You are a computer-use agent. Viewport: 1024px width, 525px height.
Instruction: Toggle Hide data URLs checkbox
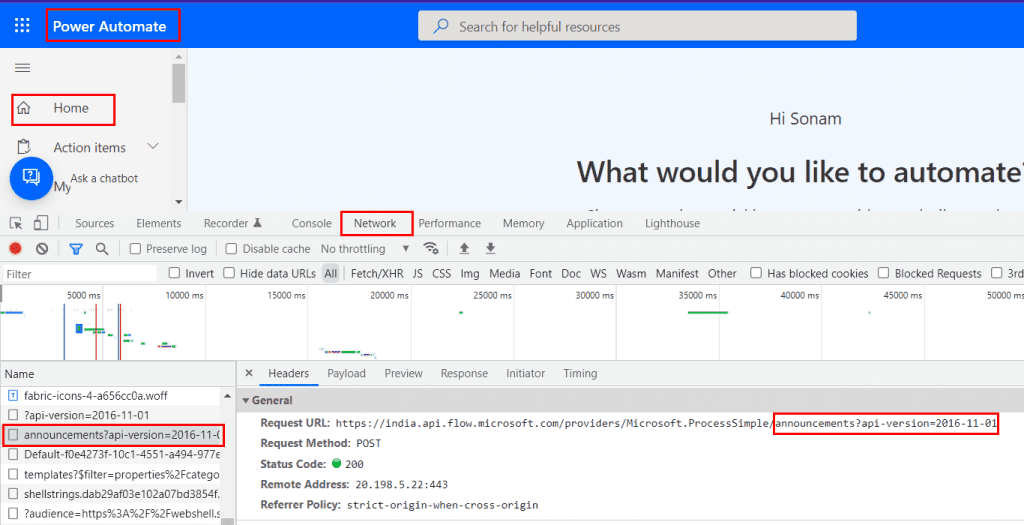229,273
